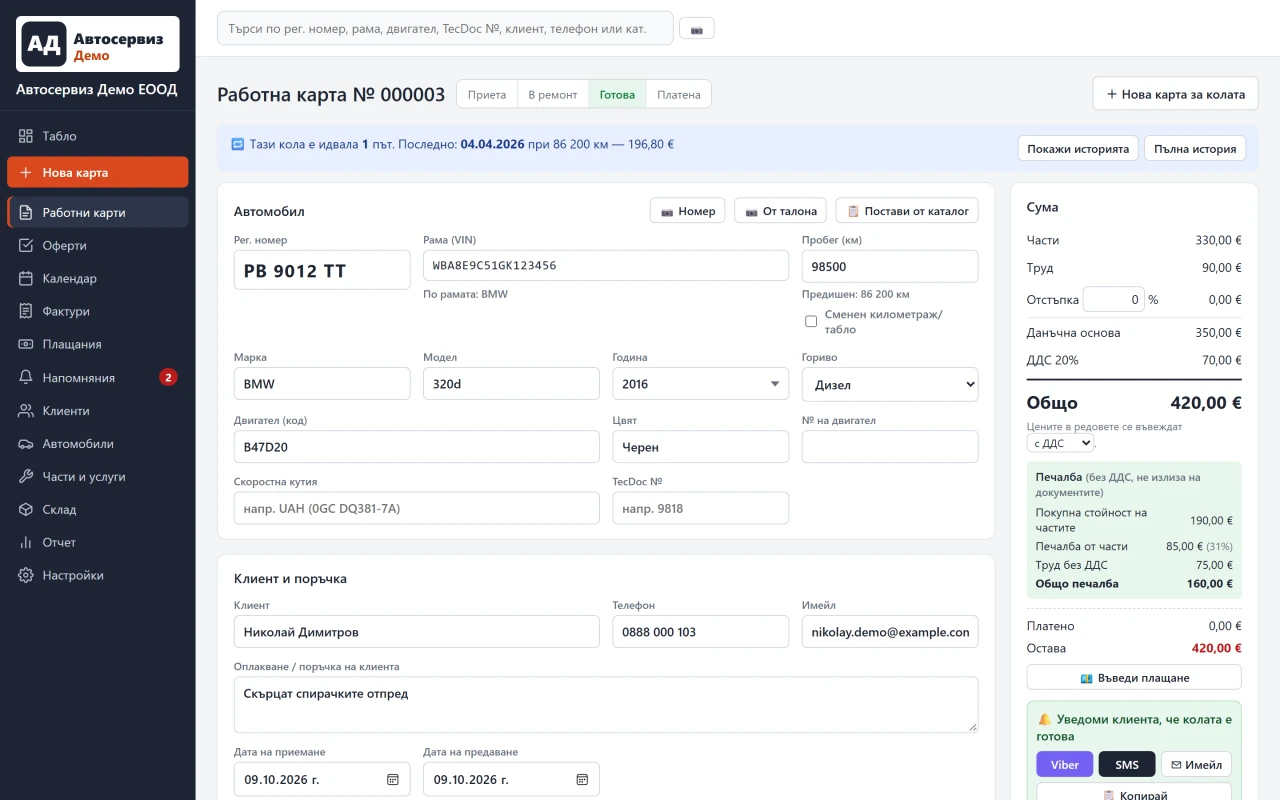Image resolution: width=1280 pixels, height=800 pixels.
Task: Mark the card as Платена
Action: [679, 94]
